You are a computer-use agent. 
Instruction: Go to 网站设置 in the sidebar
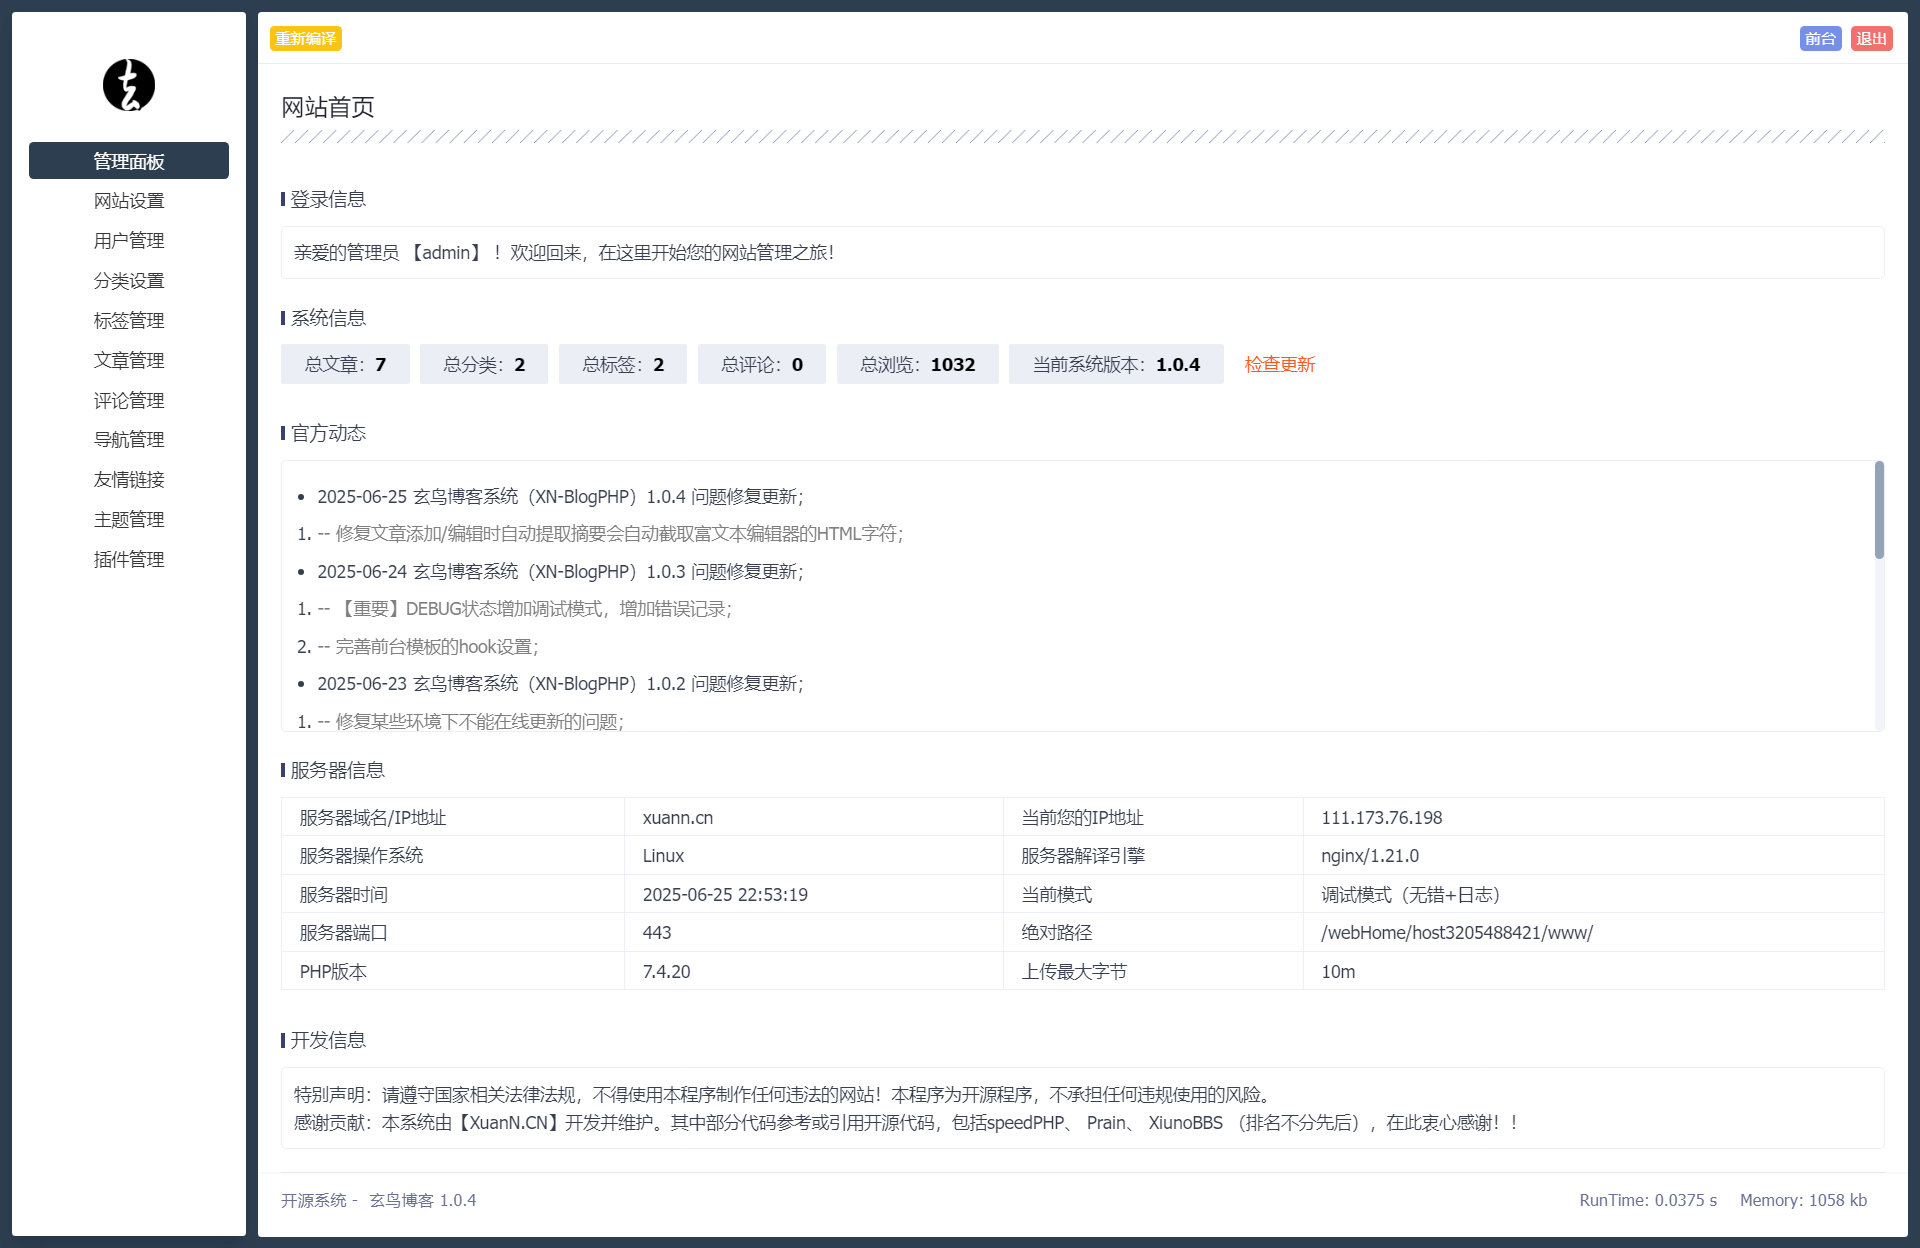129,201
